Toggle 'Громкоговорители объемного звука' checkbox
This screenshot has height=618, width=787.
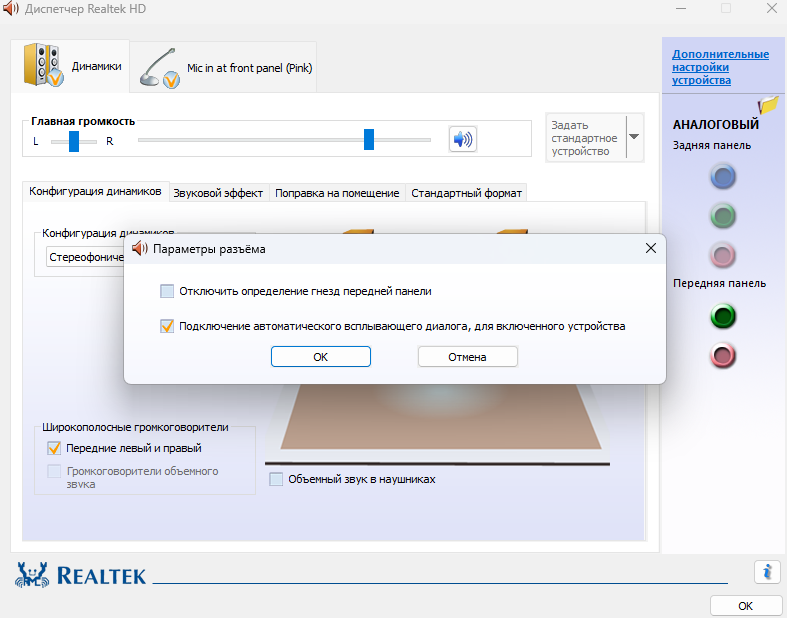[x=54, y=471]
